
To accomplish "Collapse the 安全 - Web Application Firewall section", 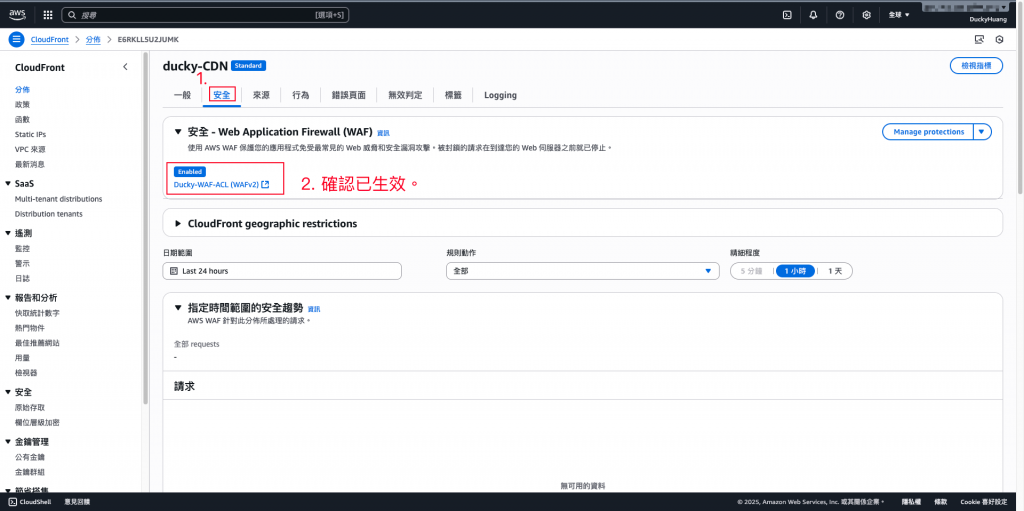I will 178,132.
